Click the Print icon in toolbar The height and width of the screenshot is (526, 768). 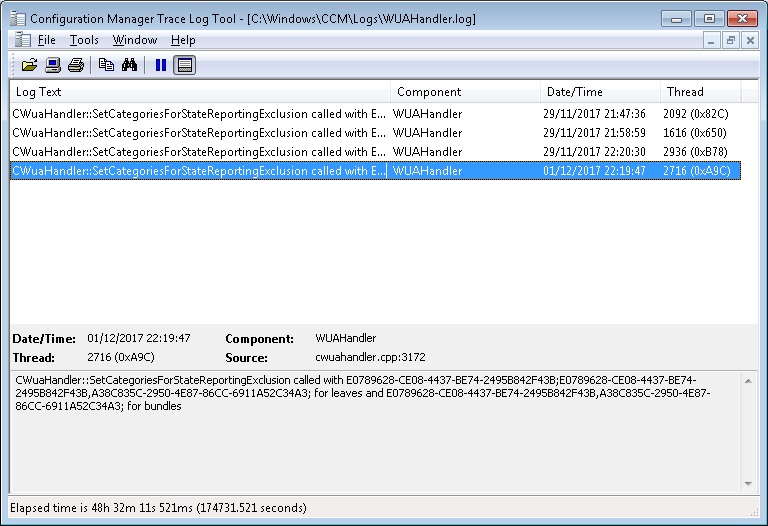pyautogui.click(x=75, y=65)
